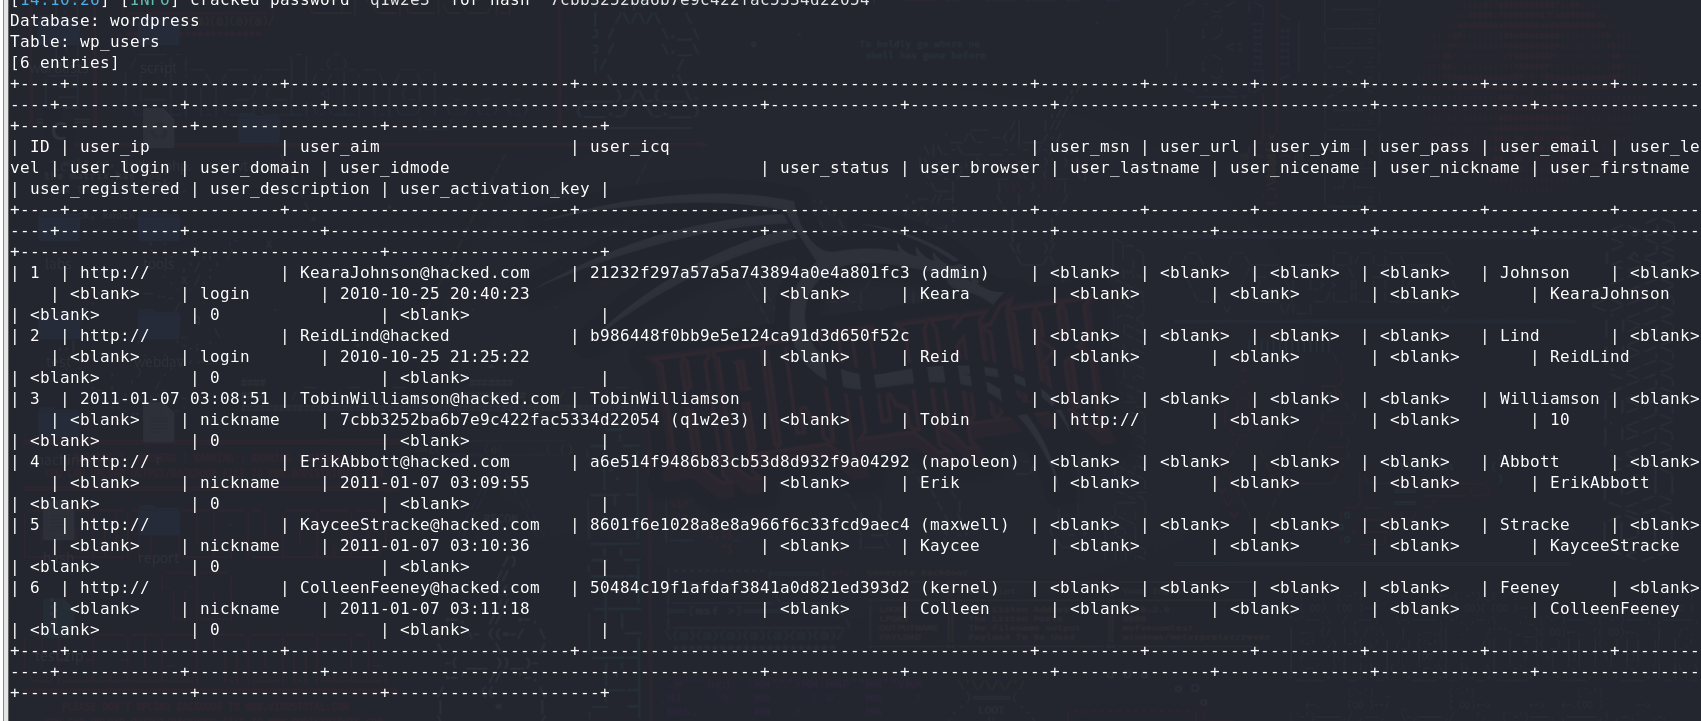Click the timestamp 2010-10-25 20:40:23
Viewport: 1701px width, 721px height.
coord(434,294)
